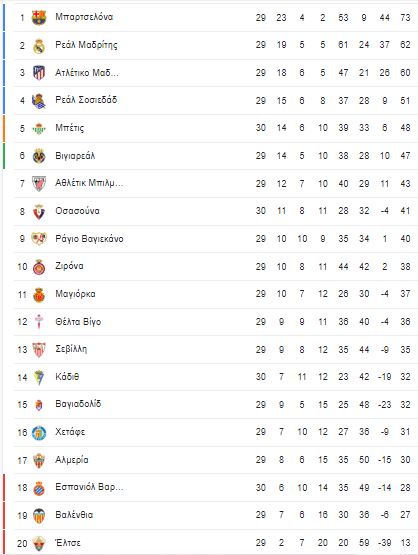418x555 pixels.
Task: Click the Real Madrid crest icon
Action: point(39,45)
